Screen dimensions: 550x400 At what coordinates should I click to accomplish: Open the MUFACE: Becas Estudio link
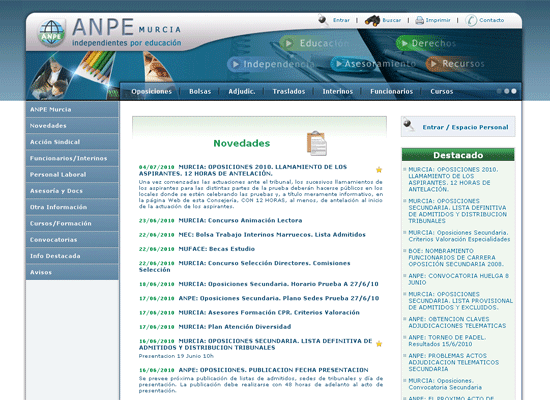216,249
